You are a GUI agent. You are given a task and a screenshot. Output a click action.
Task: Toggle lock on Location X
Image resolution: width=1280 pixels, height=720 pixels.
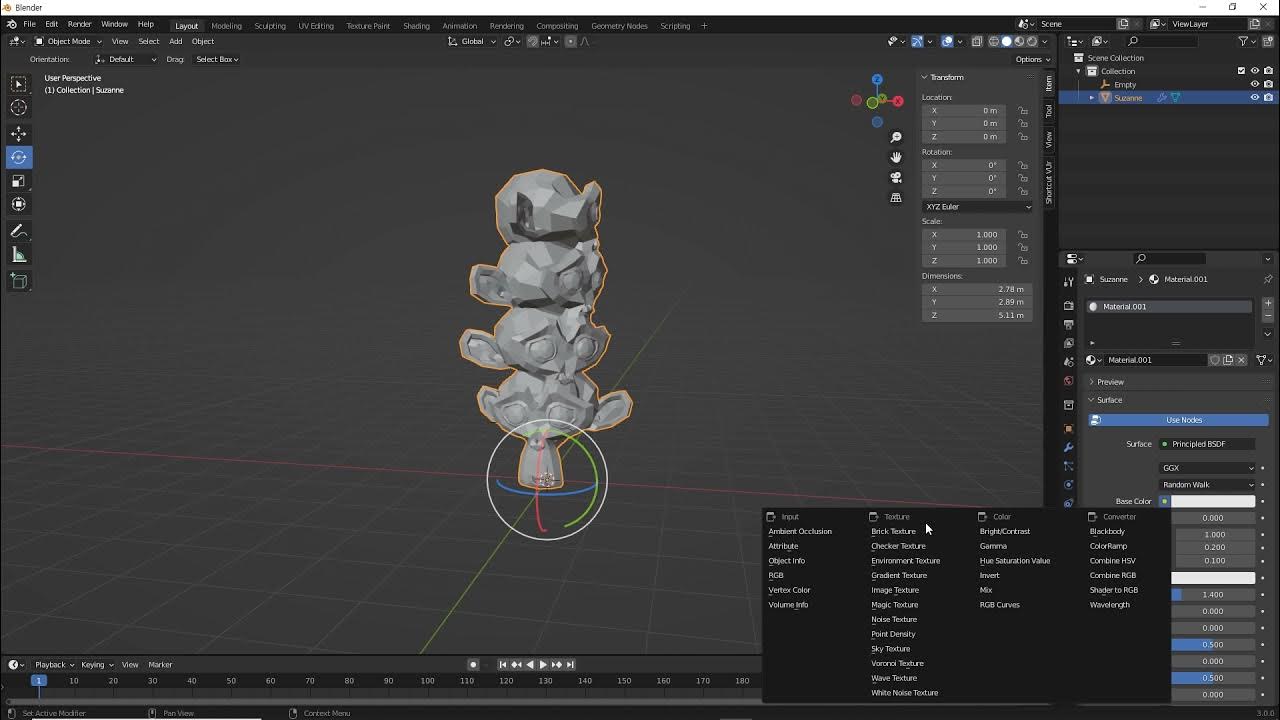tap(1023, 110)
